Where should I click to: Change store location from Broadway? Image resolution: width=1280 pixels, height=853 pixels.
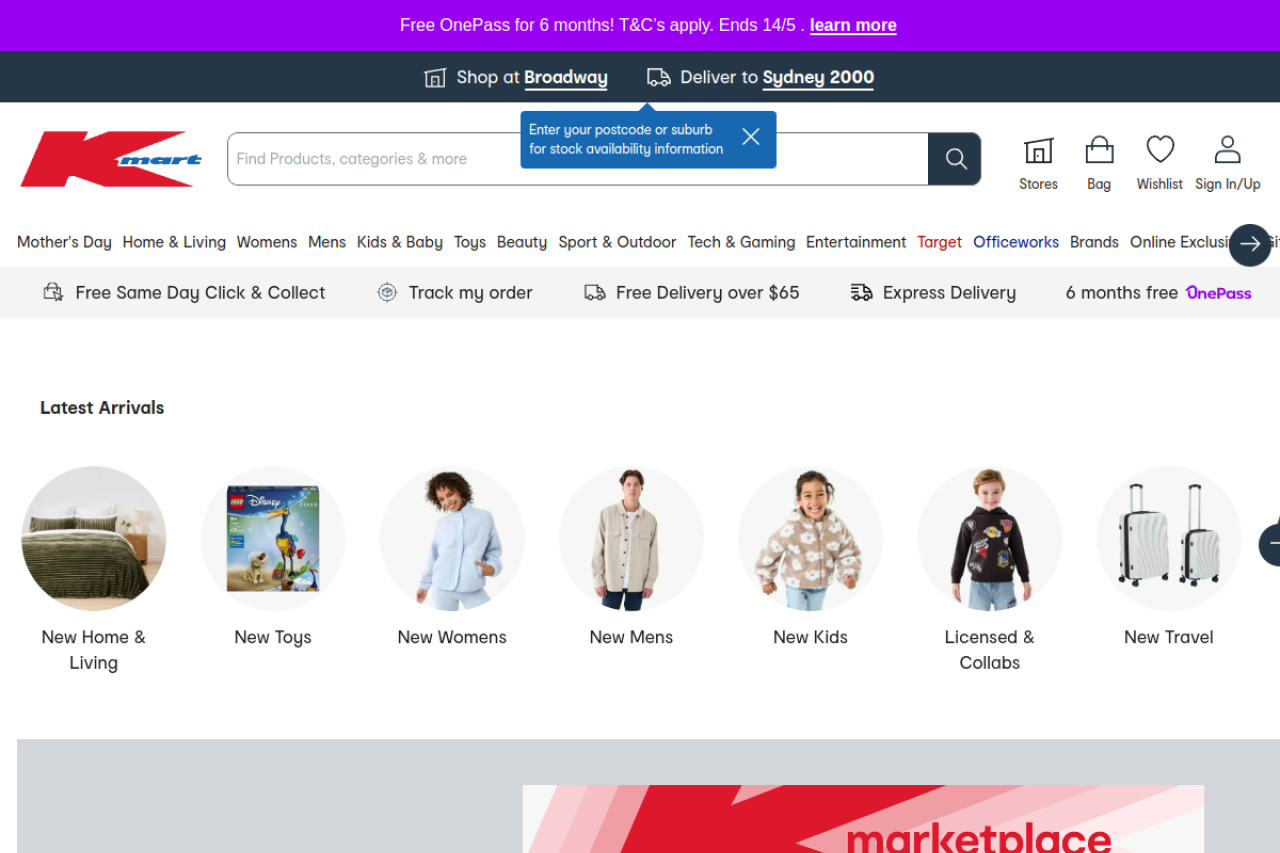pyautogui.click(x=565, y=77)
